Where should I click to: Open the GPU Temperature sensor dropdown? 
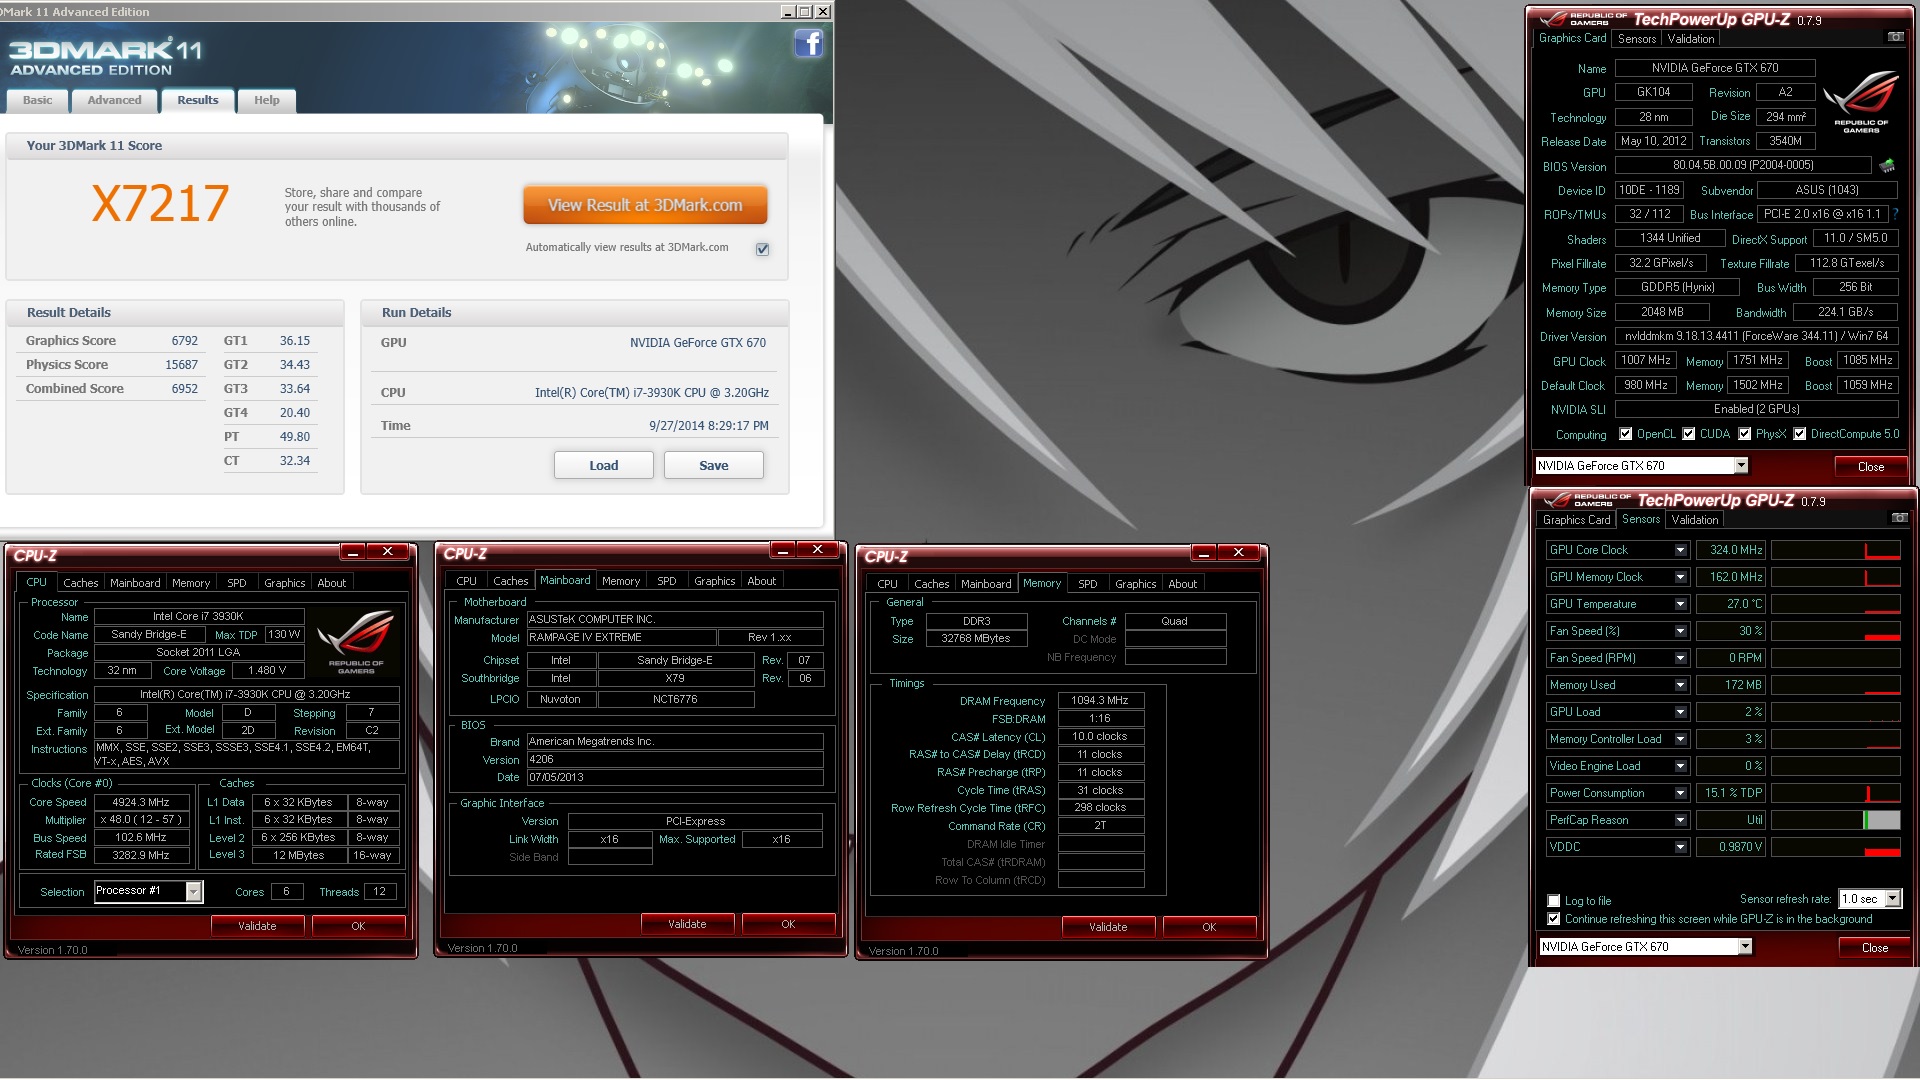click(x=1680, y=604)
